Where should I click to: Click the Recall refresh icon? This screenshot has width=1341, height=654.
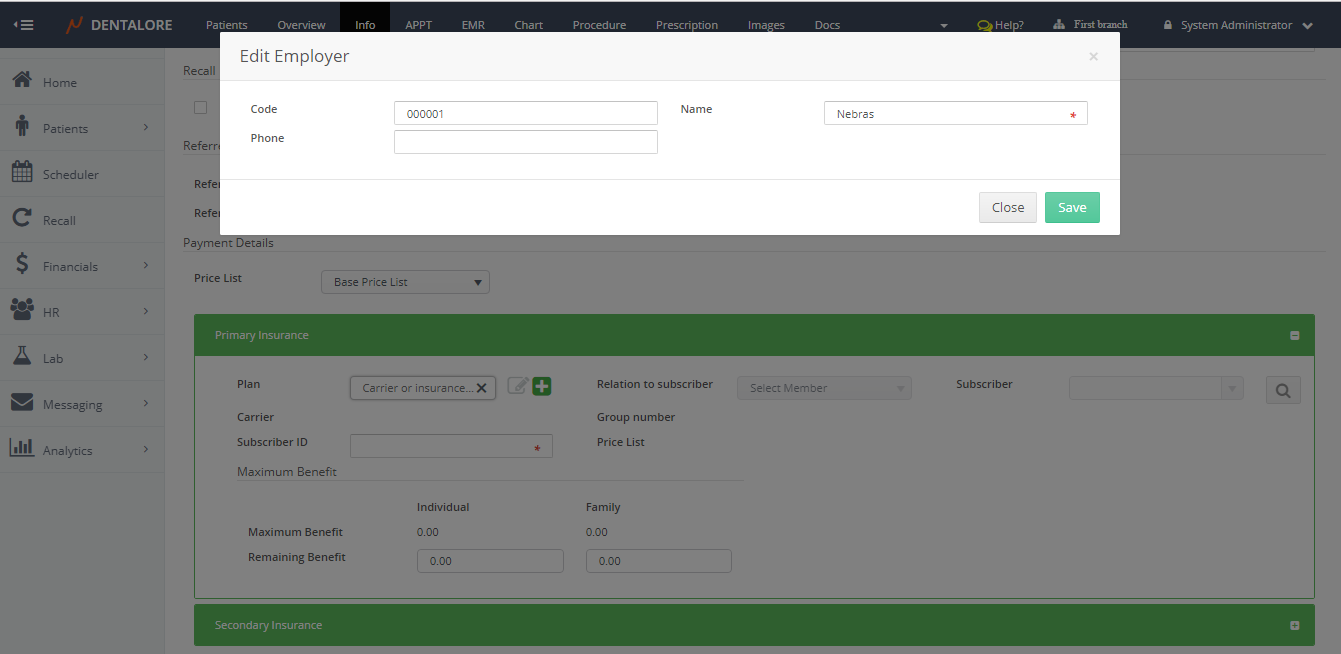click(22, 219)
